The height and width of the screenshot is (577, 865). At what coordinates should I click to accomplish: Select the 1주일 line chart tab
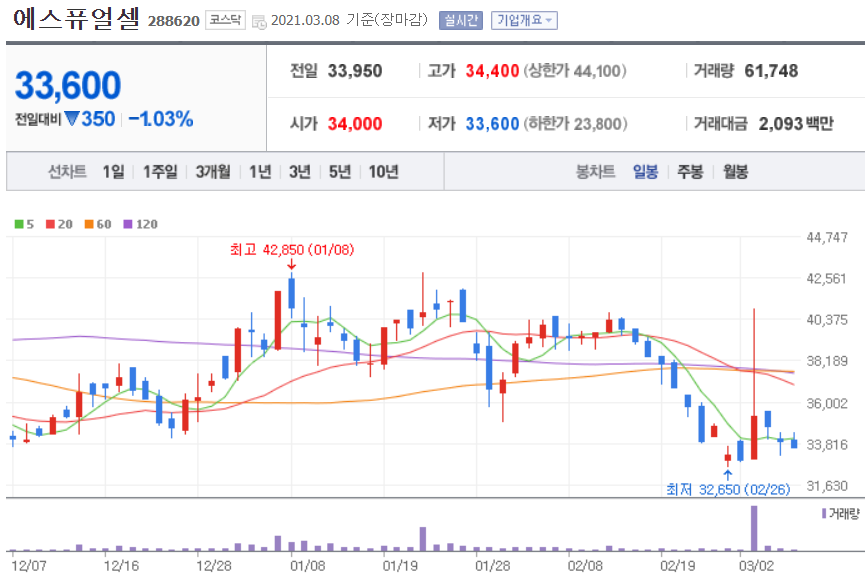point(160,172)
